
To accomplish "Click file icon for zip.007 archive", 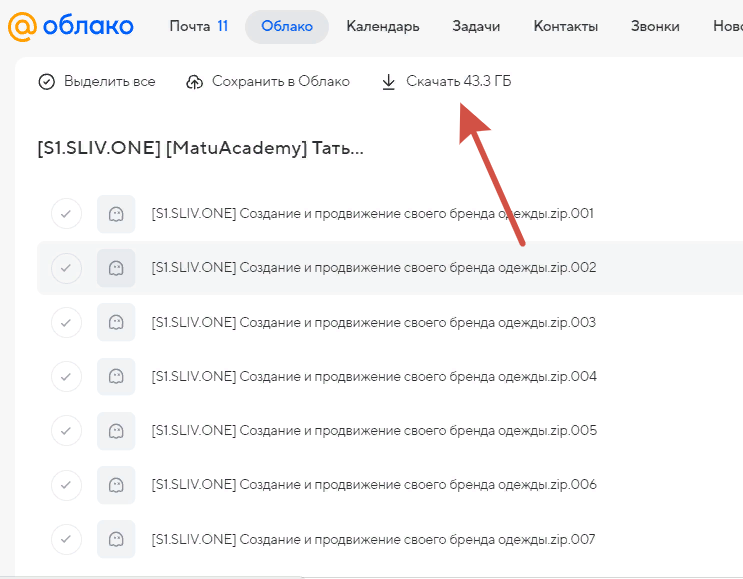I will coord(116,539).
